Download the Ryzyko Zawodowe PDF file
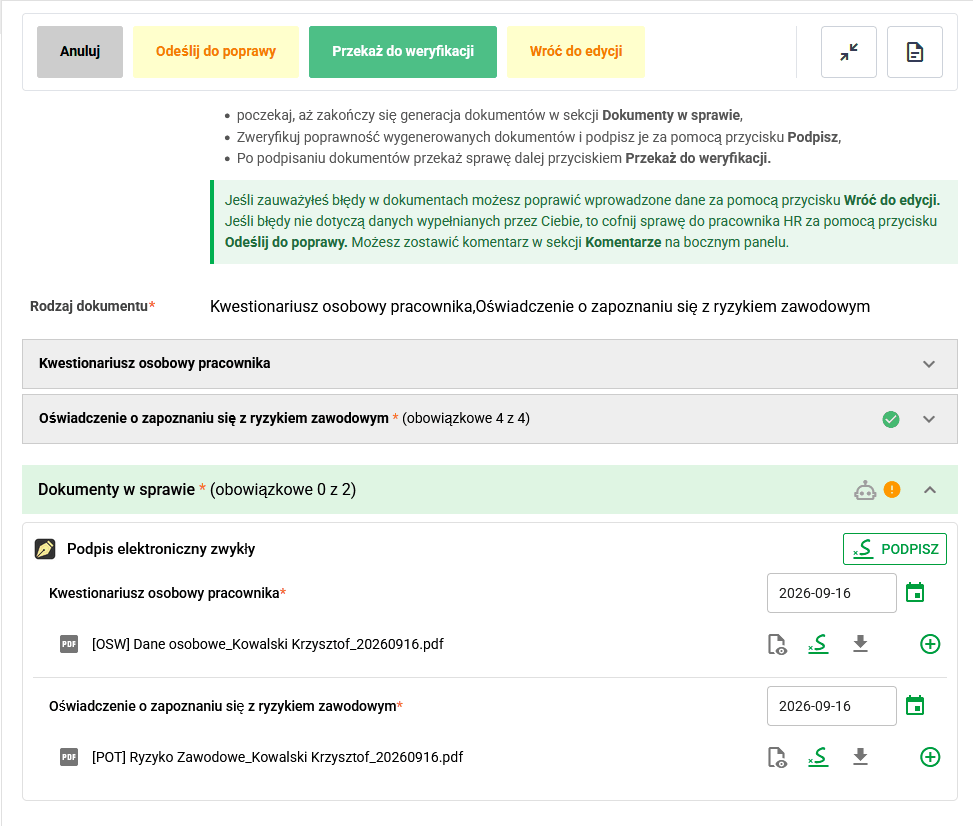 [x=860, y=756]
